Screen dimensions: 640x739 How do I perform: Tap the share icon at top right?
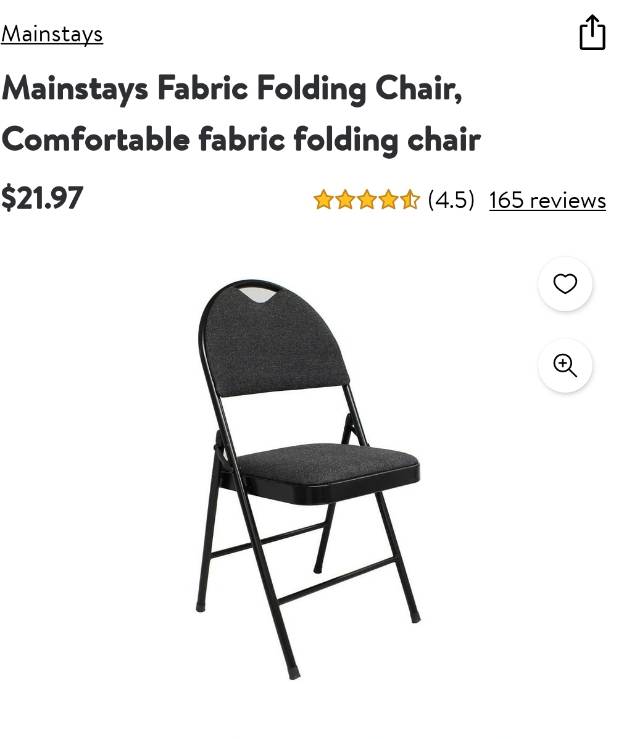coord(592,32)
